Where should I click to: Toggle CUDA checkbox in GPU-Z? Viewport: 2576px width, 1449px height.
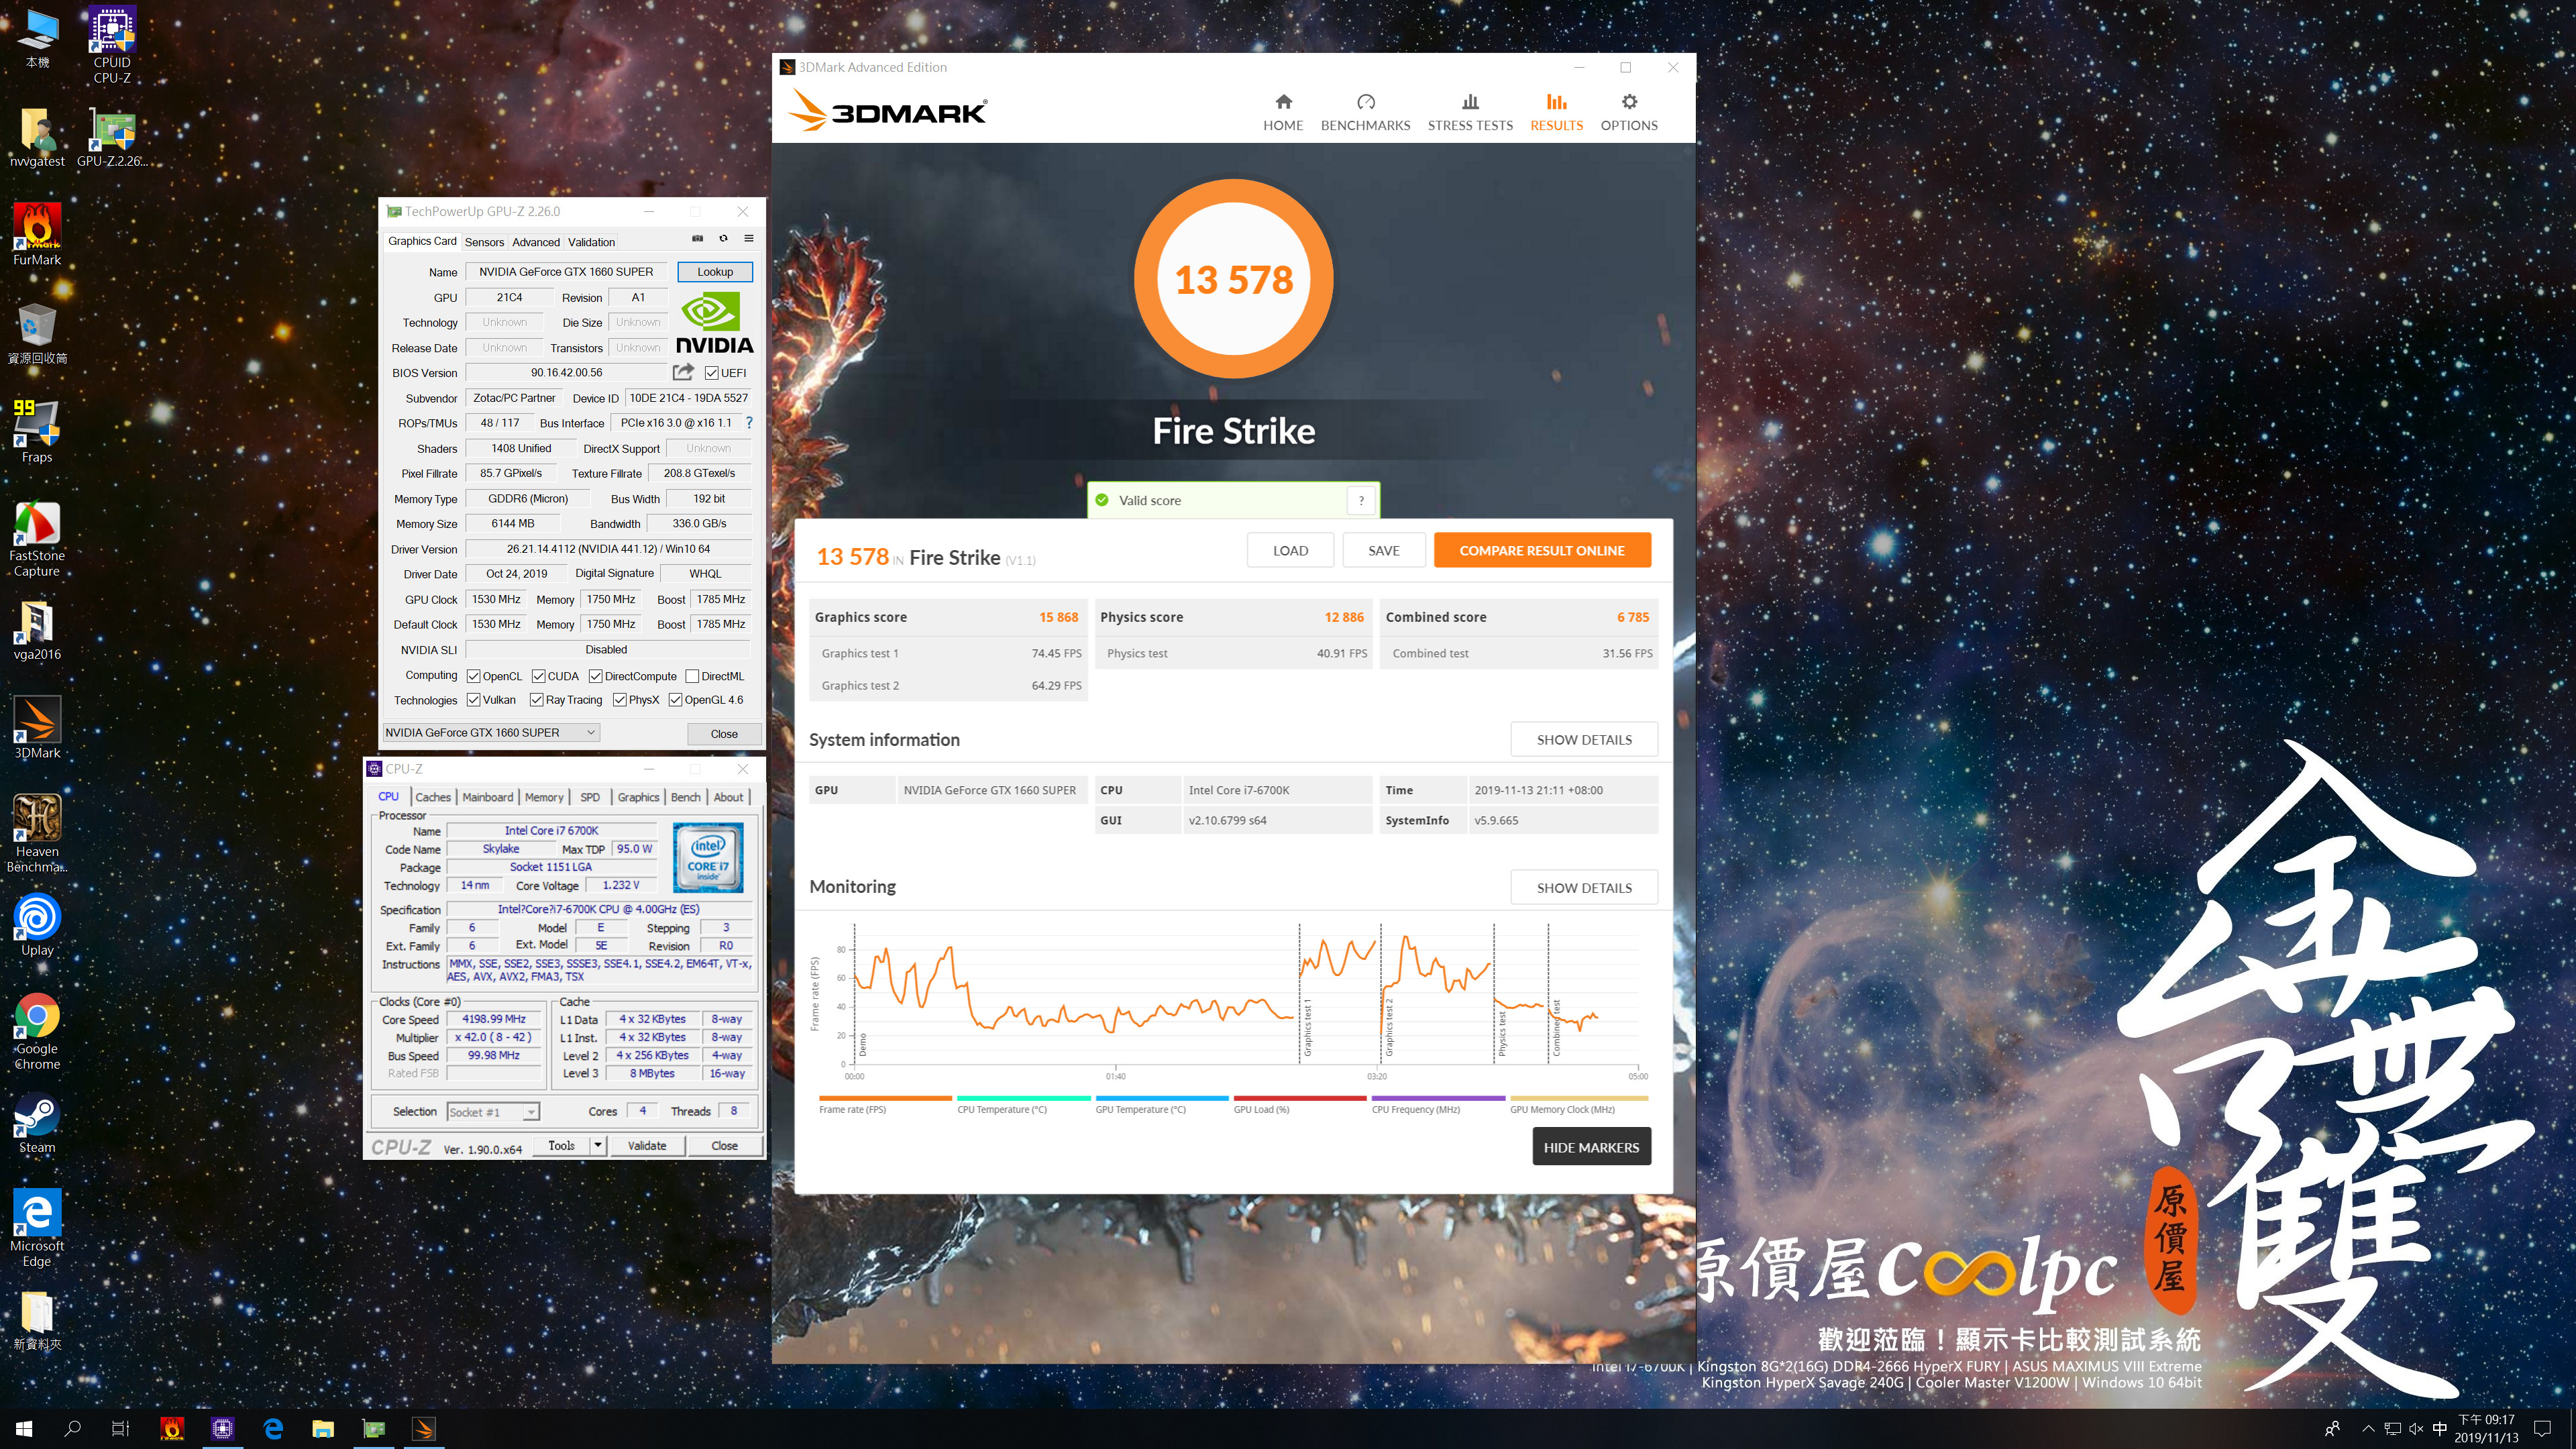(x=538, y=676)
